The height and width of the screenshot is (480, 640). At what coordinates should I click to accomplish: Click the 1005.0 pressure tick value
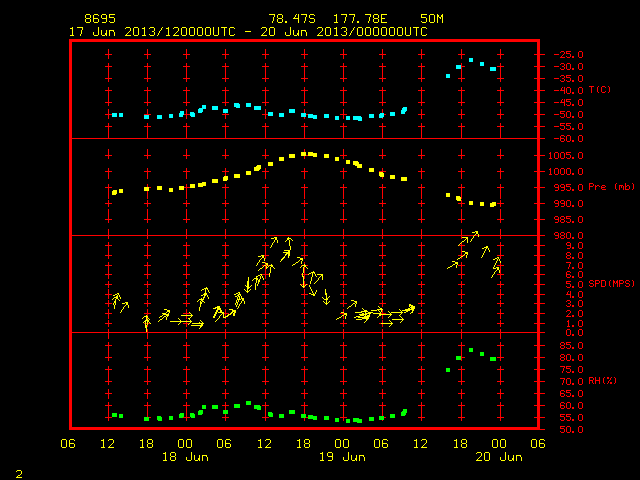pyautogui.click(x=566, y=156)
